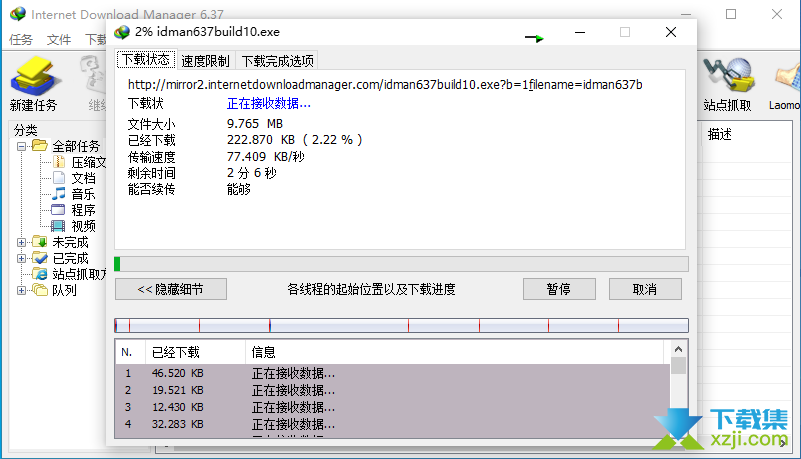
Task: Select the 音乐 note icon
Action: coord(59,194)
